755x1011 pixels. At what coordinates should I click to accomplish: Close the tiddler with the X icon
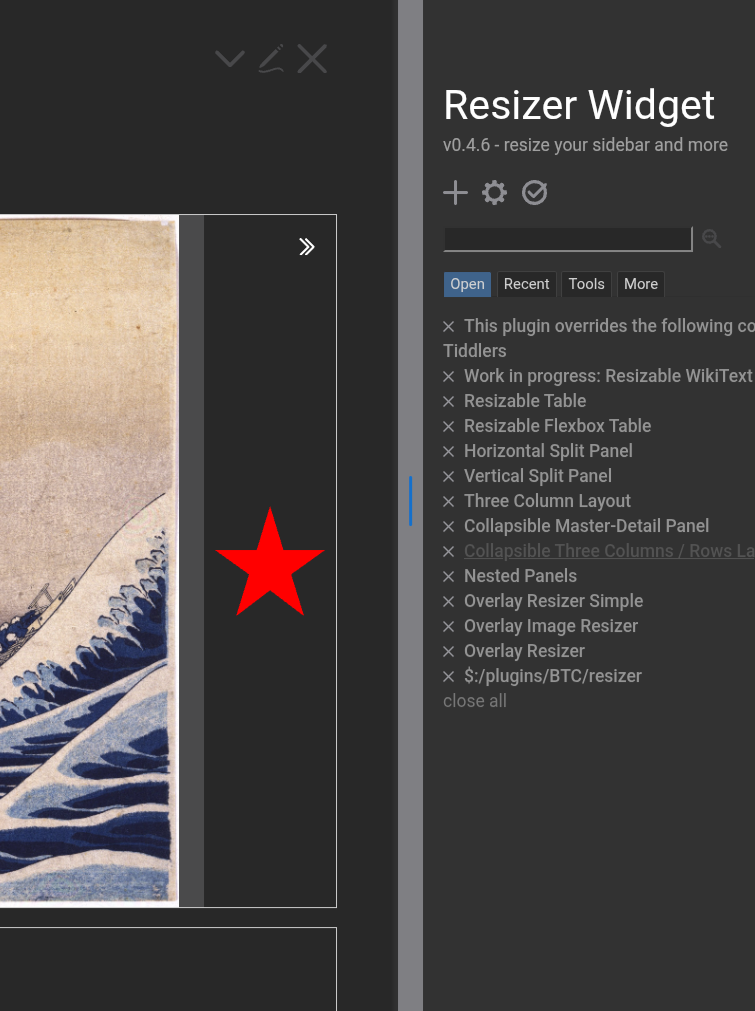pyautogui.click(x=312, y=59)
